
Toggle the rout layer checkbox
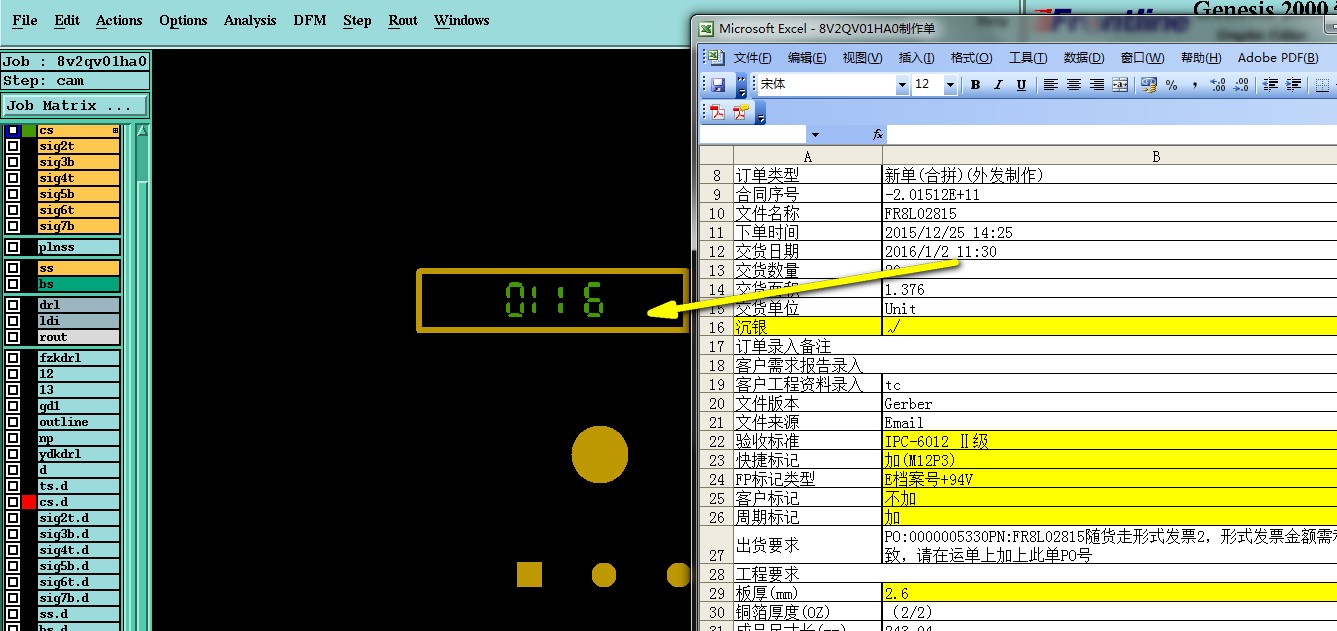coord(12,337)
